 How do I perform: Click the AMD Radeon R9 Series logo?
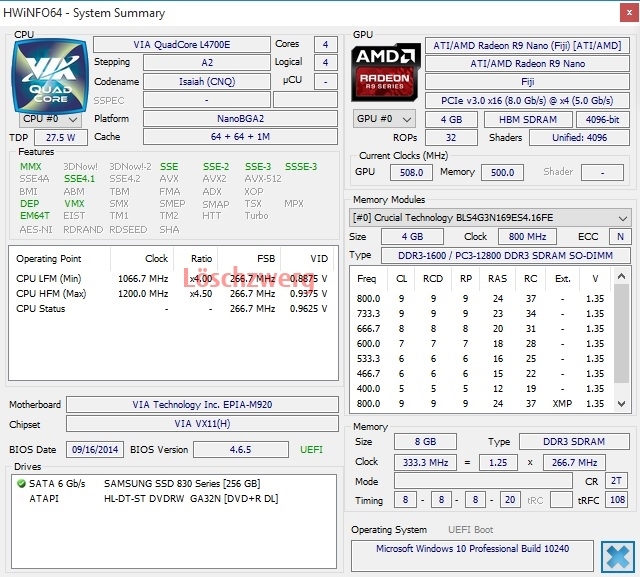click(386, 72)
